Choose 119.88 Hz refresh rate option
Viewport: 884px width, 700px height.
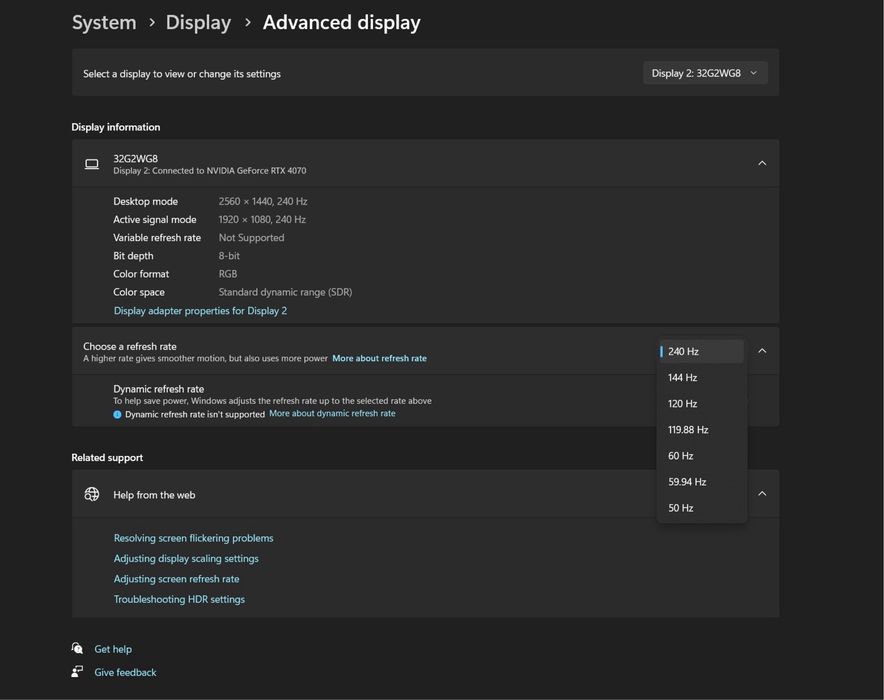(x=688, y=430)
